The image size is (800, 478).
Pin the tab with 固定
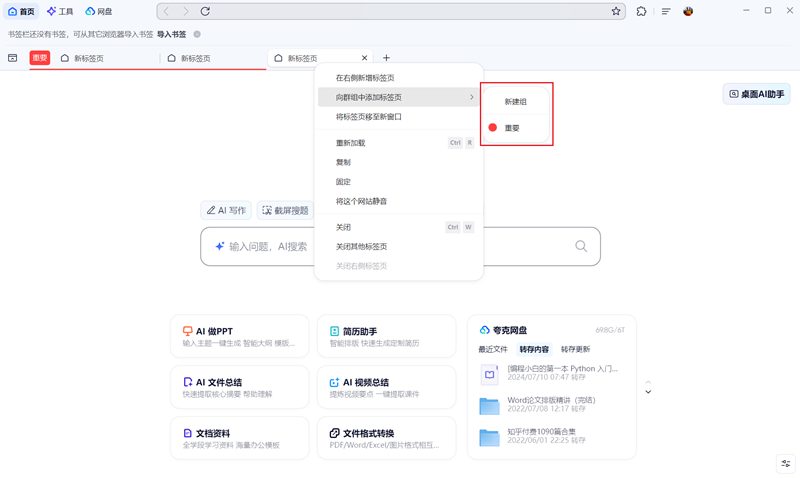398,182
